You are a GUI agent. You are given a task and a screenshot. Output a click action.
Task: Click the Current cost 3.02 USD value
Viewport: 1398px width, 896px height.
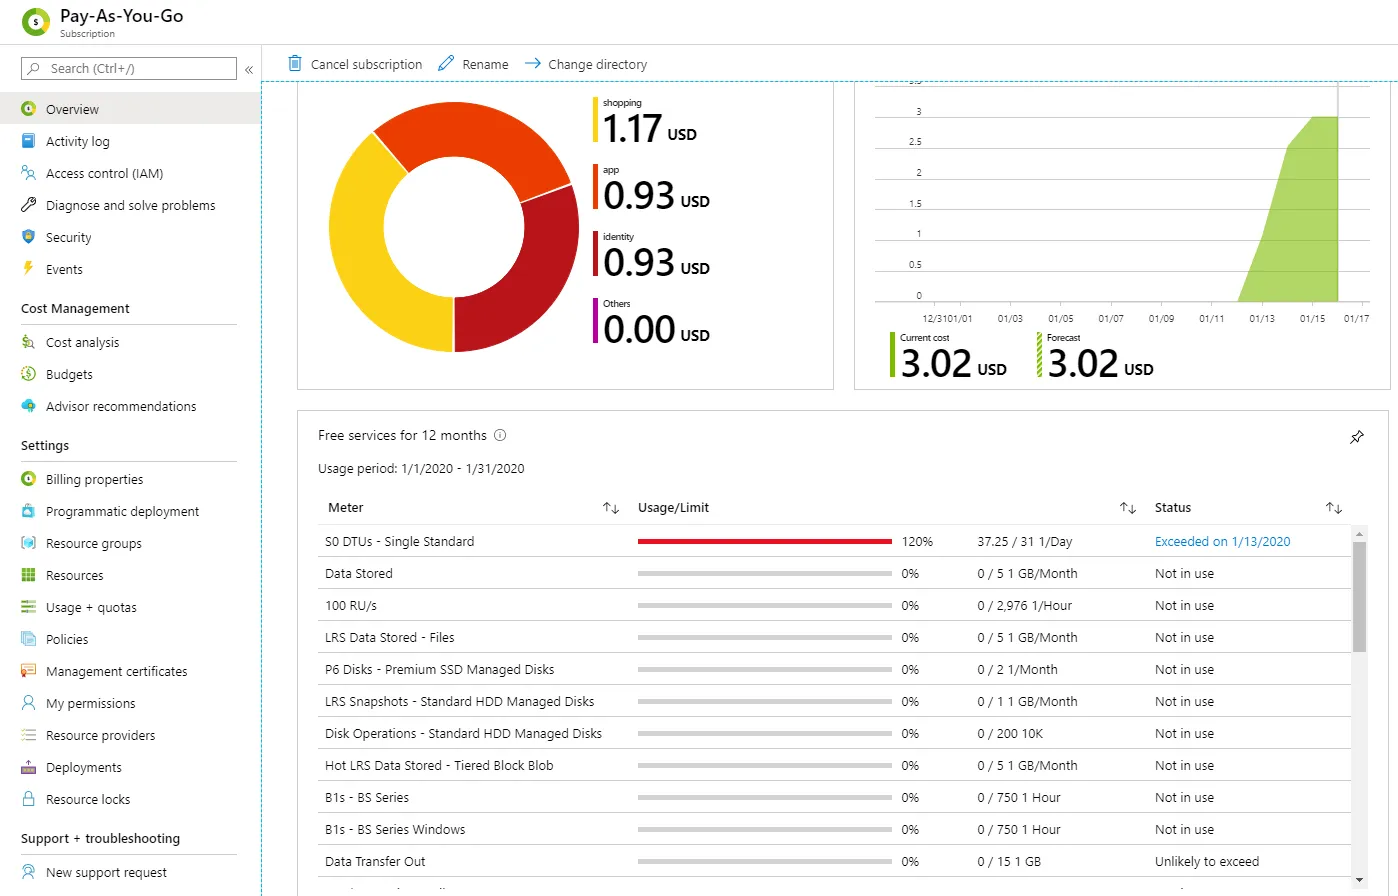click(x=953, y=363)
